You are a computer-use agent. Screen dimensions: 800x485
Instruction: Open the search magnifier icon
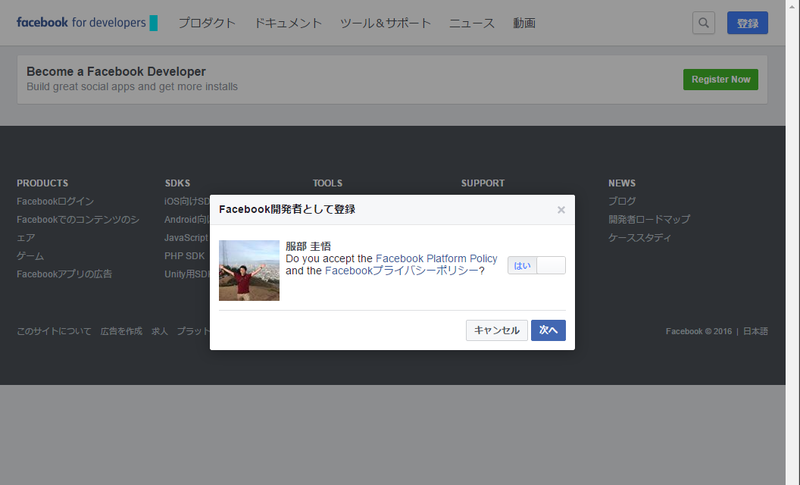click(703, 23)
